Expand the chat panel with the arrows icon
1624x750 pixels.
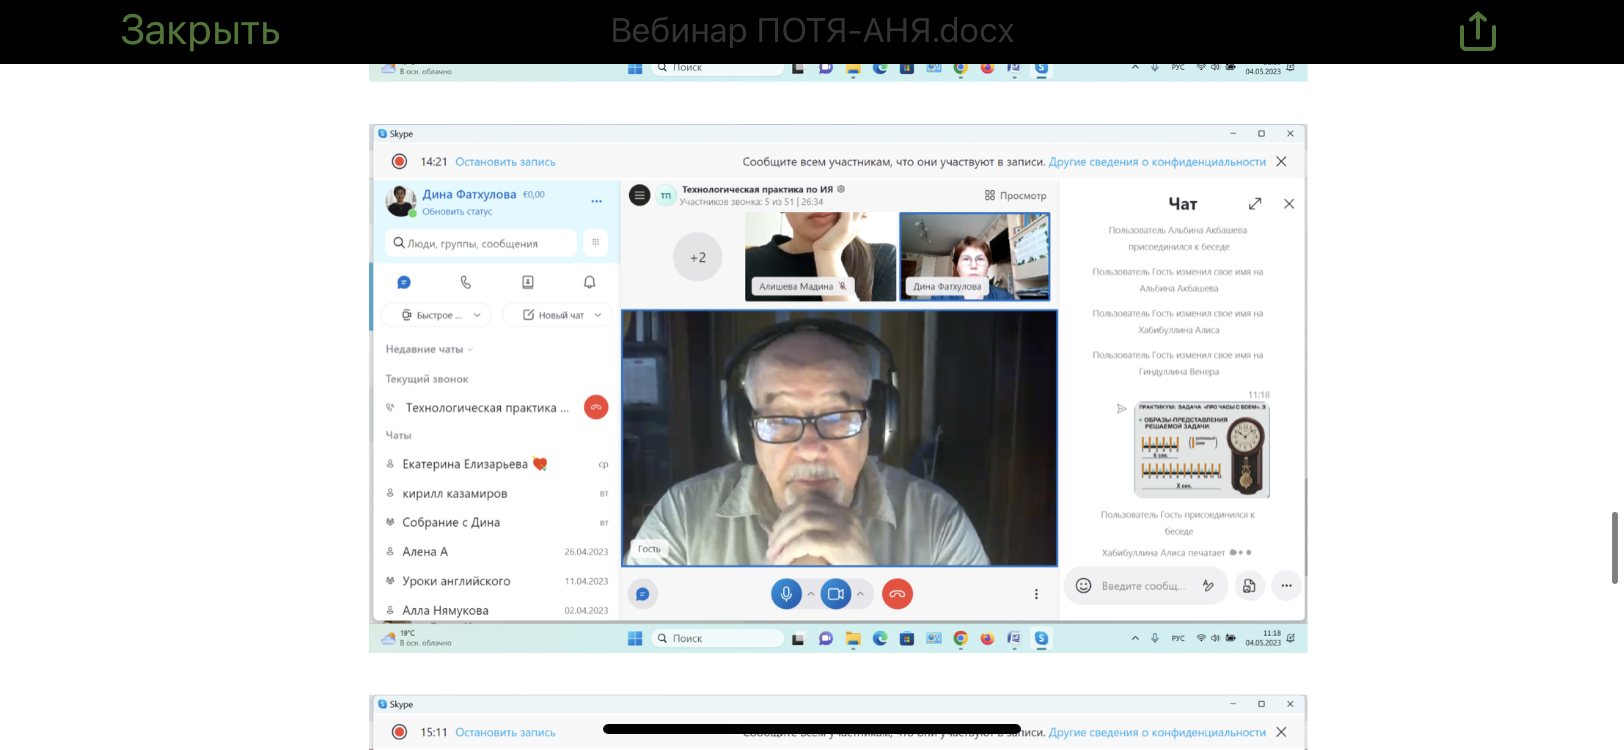point(1255,204)
